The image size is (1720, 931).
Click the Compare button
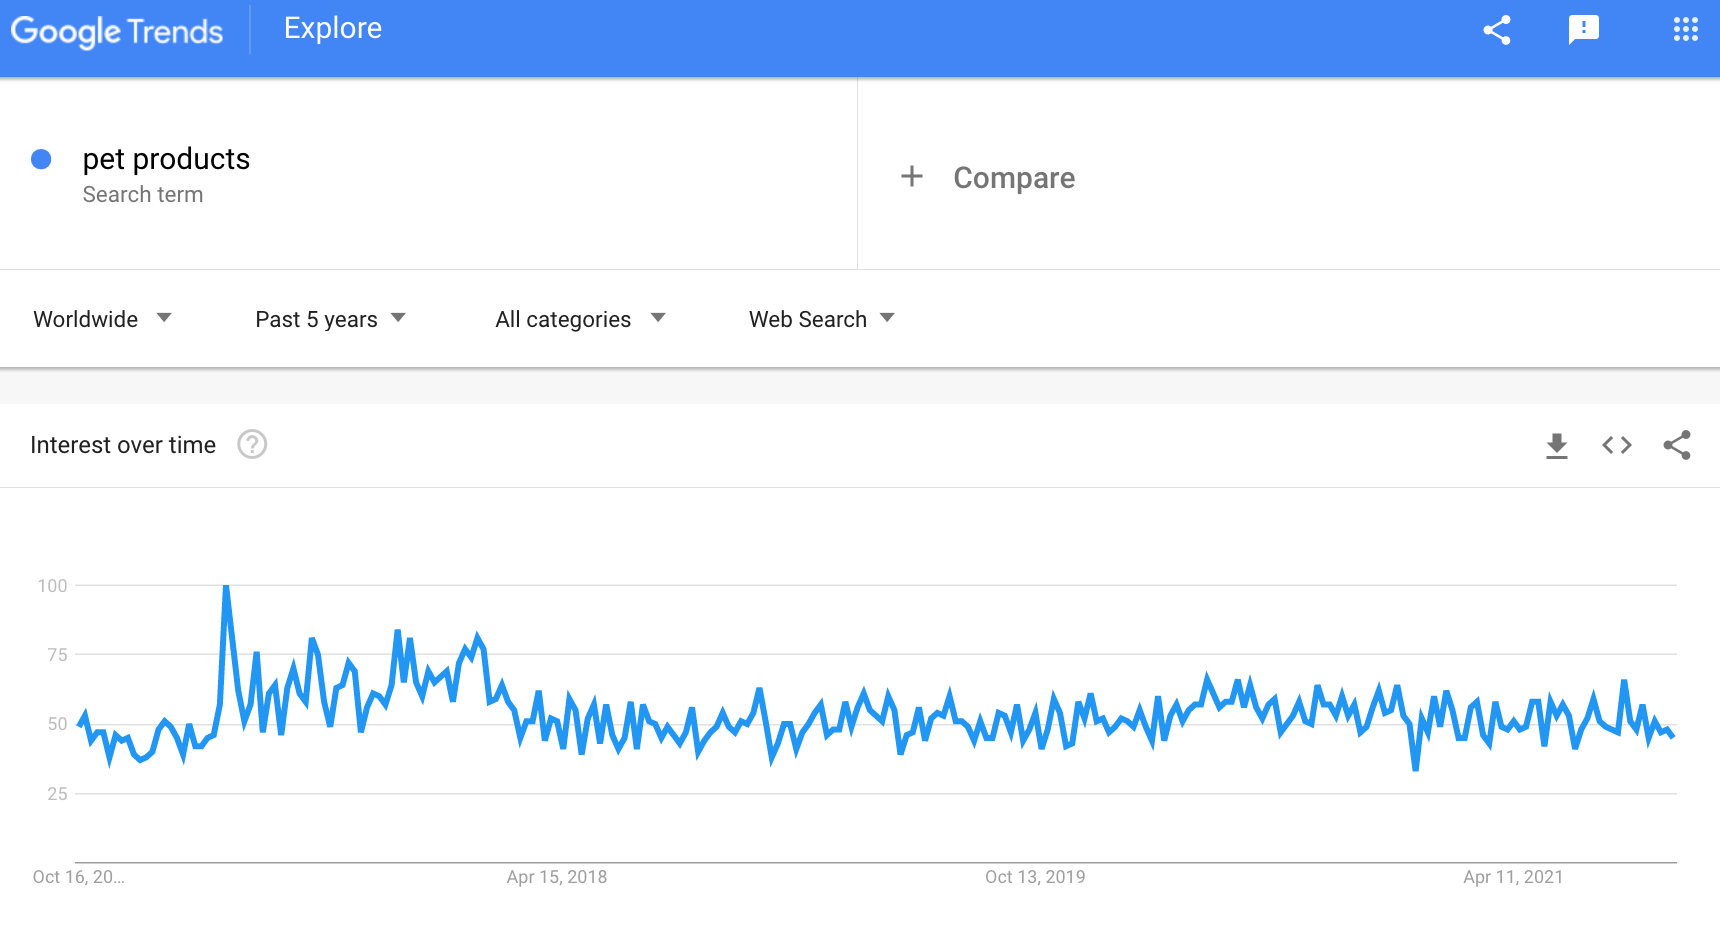1013,178
